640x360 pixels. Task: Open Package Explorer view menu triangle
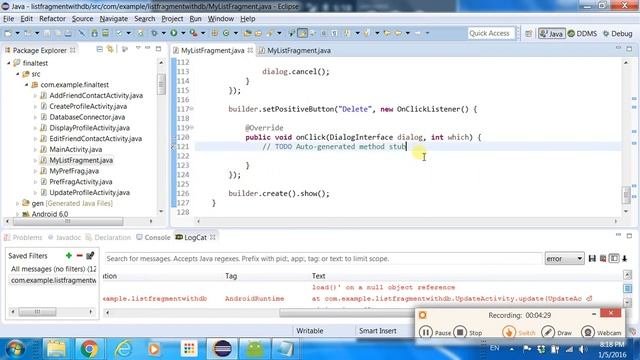pos(138,49)
